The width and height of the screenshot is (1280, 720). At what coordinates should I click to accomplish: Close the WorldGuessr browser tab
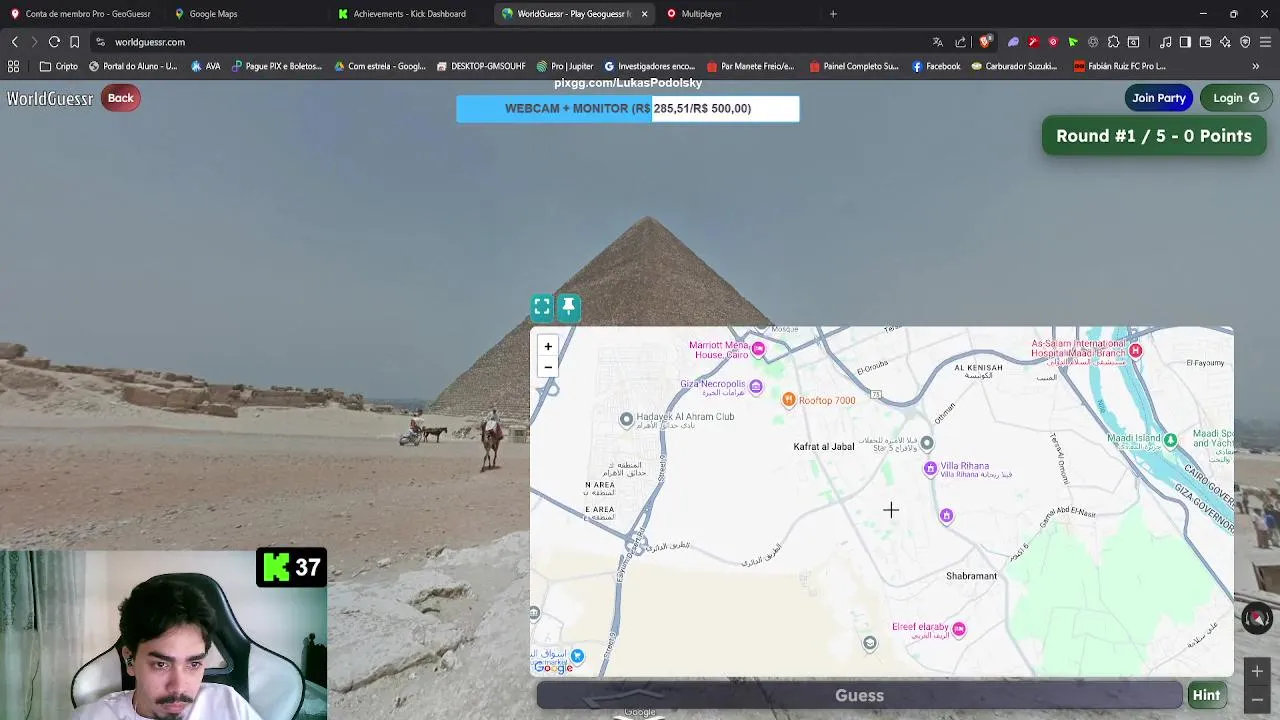coord(644,14)
